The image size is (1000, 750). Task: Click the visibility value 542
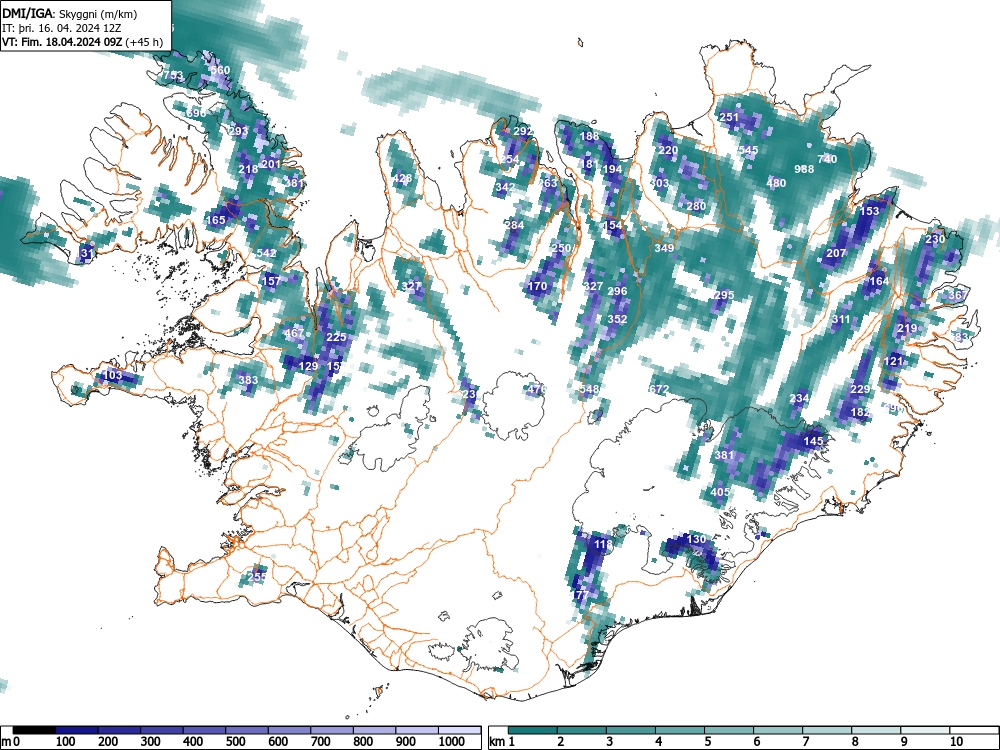267,253
